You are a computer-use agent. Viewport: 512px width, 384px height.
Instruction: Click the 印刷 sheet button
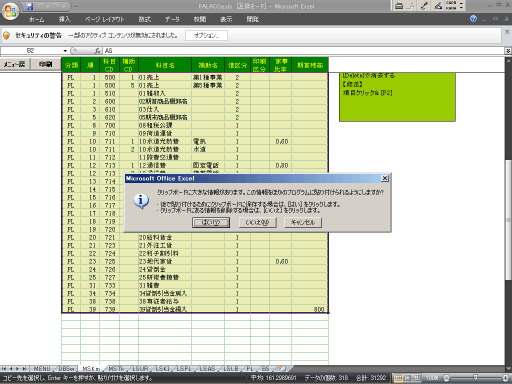point(45,64)
